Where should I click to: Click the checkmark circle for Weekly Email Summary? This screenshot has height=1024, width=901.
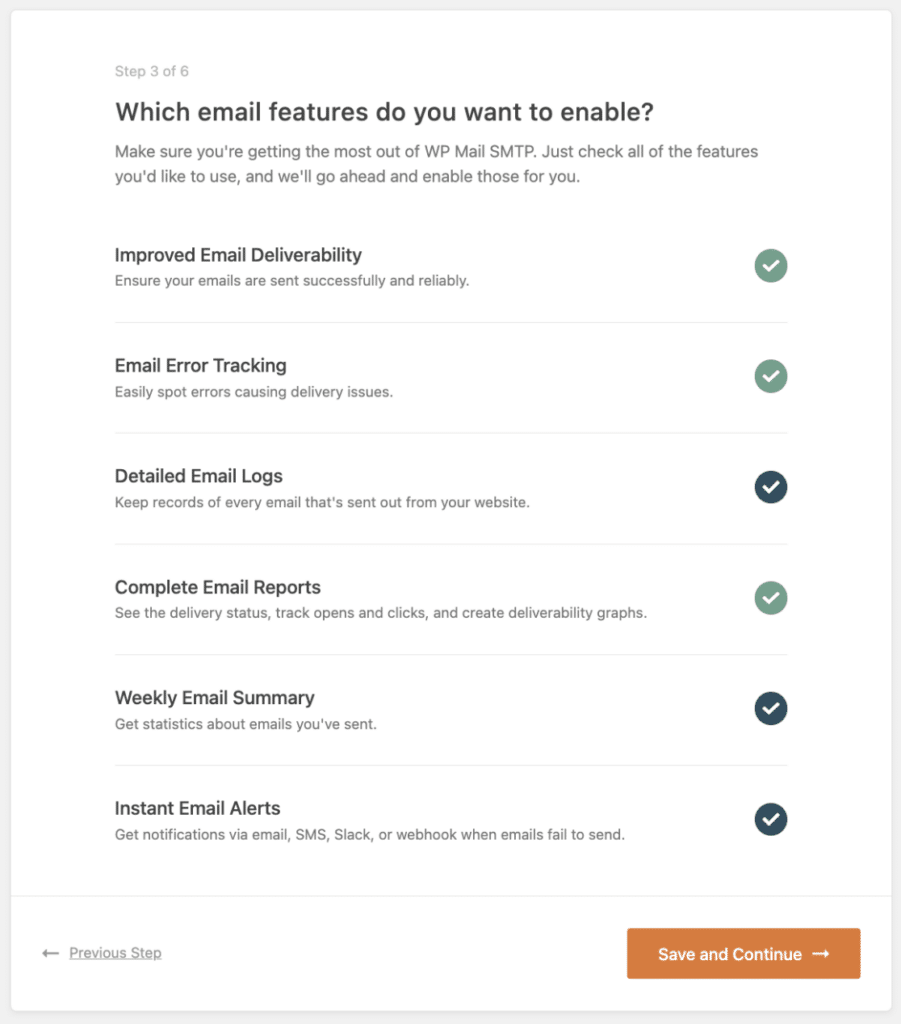[770, 708]
